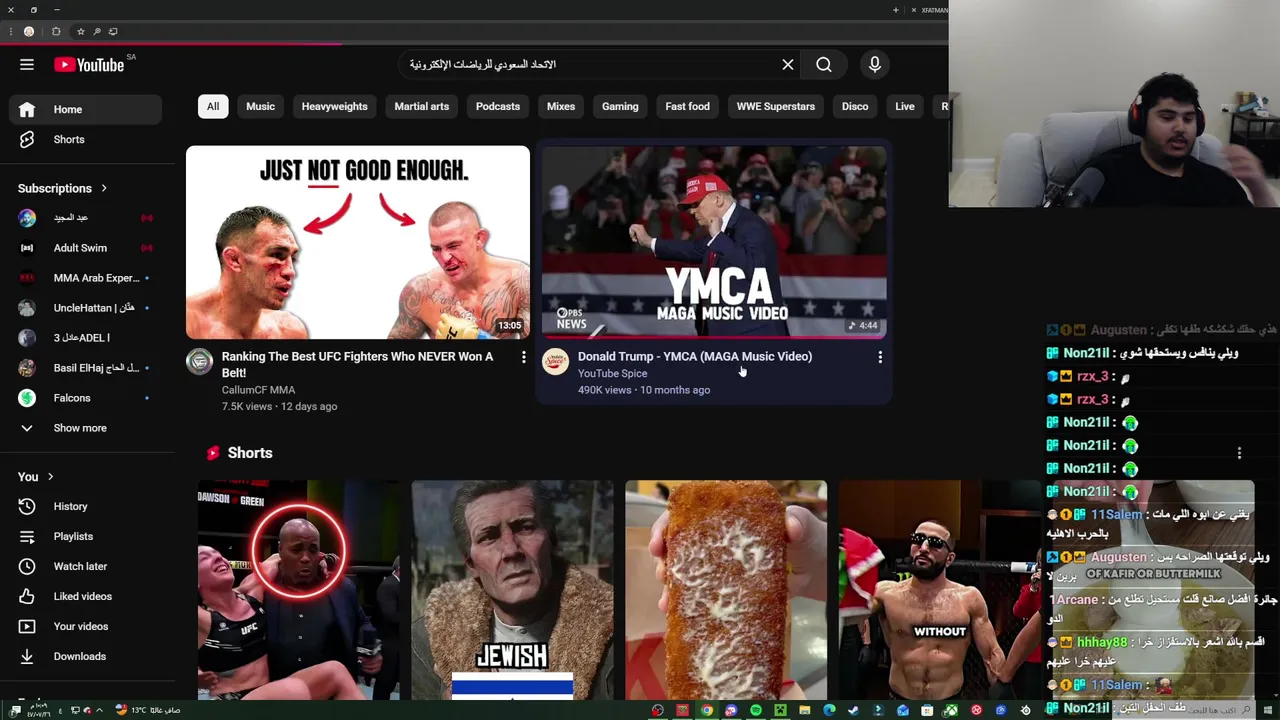Select the Gaming filter chip
1280x720 pixels.
(x=620, y=106)
